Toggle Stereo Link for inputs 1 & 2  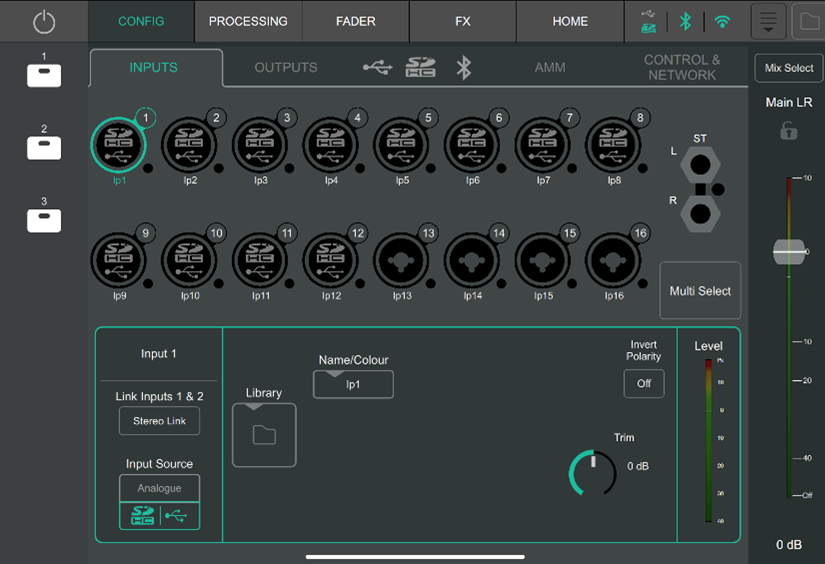(x=159, y=421)
